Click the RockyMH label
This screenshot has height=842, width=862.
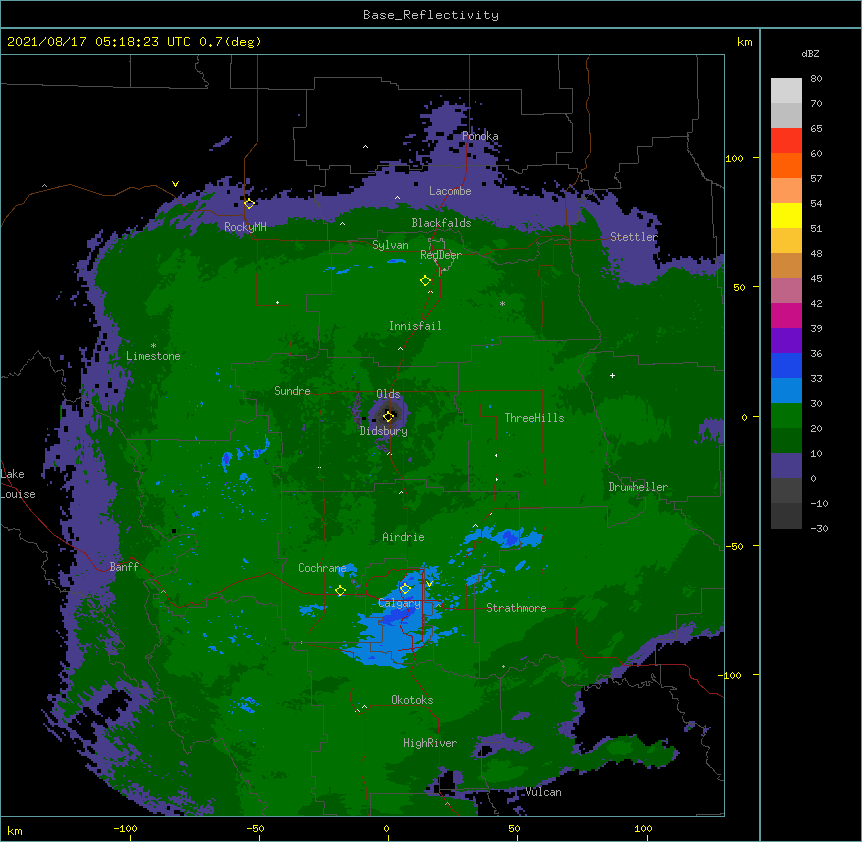pos(245,227)
